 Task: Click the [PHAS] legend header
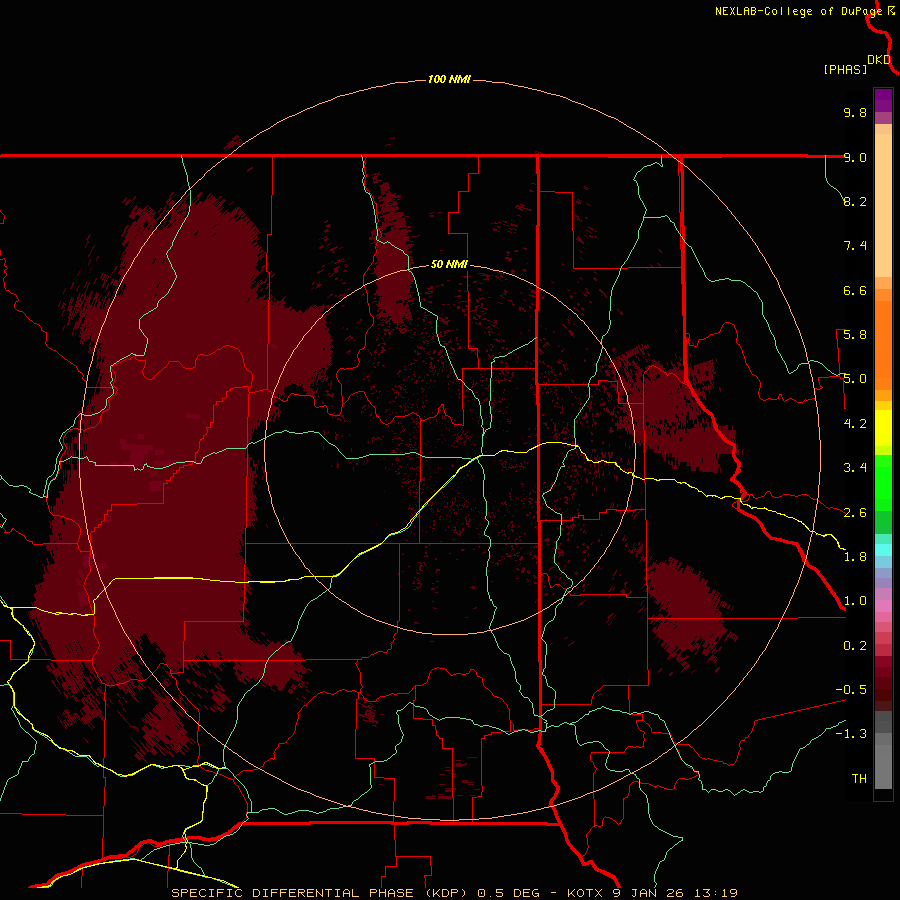click(845, 69)
